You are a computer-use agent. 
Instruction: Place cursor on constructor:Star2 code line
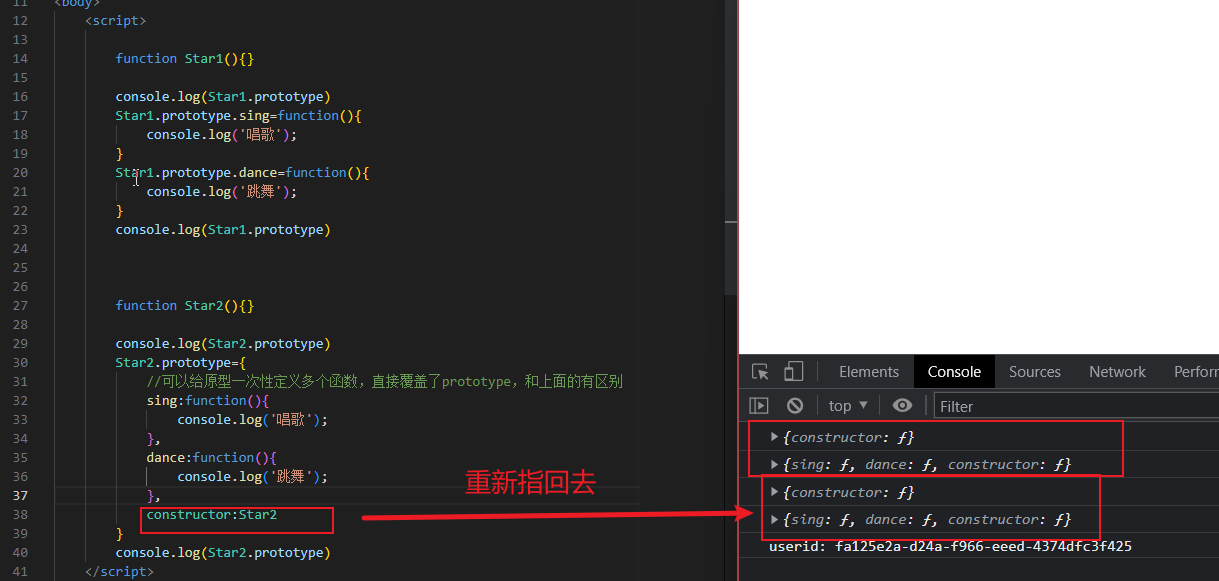pos(212,515)
